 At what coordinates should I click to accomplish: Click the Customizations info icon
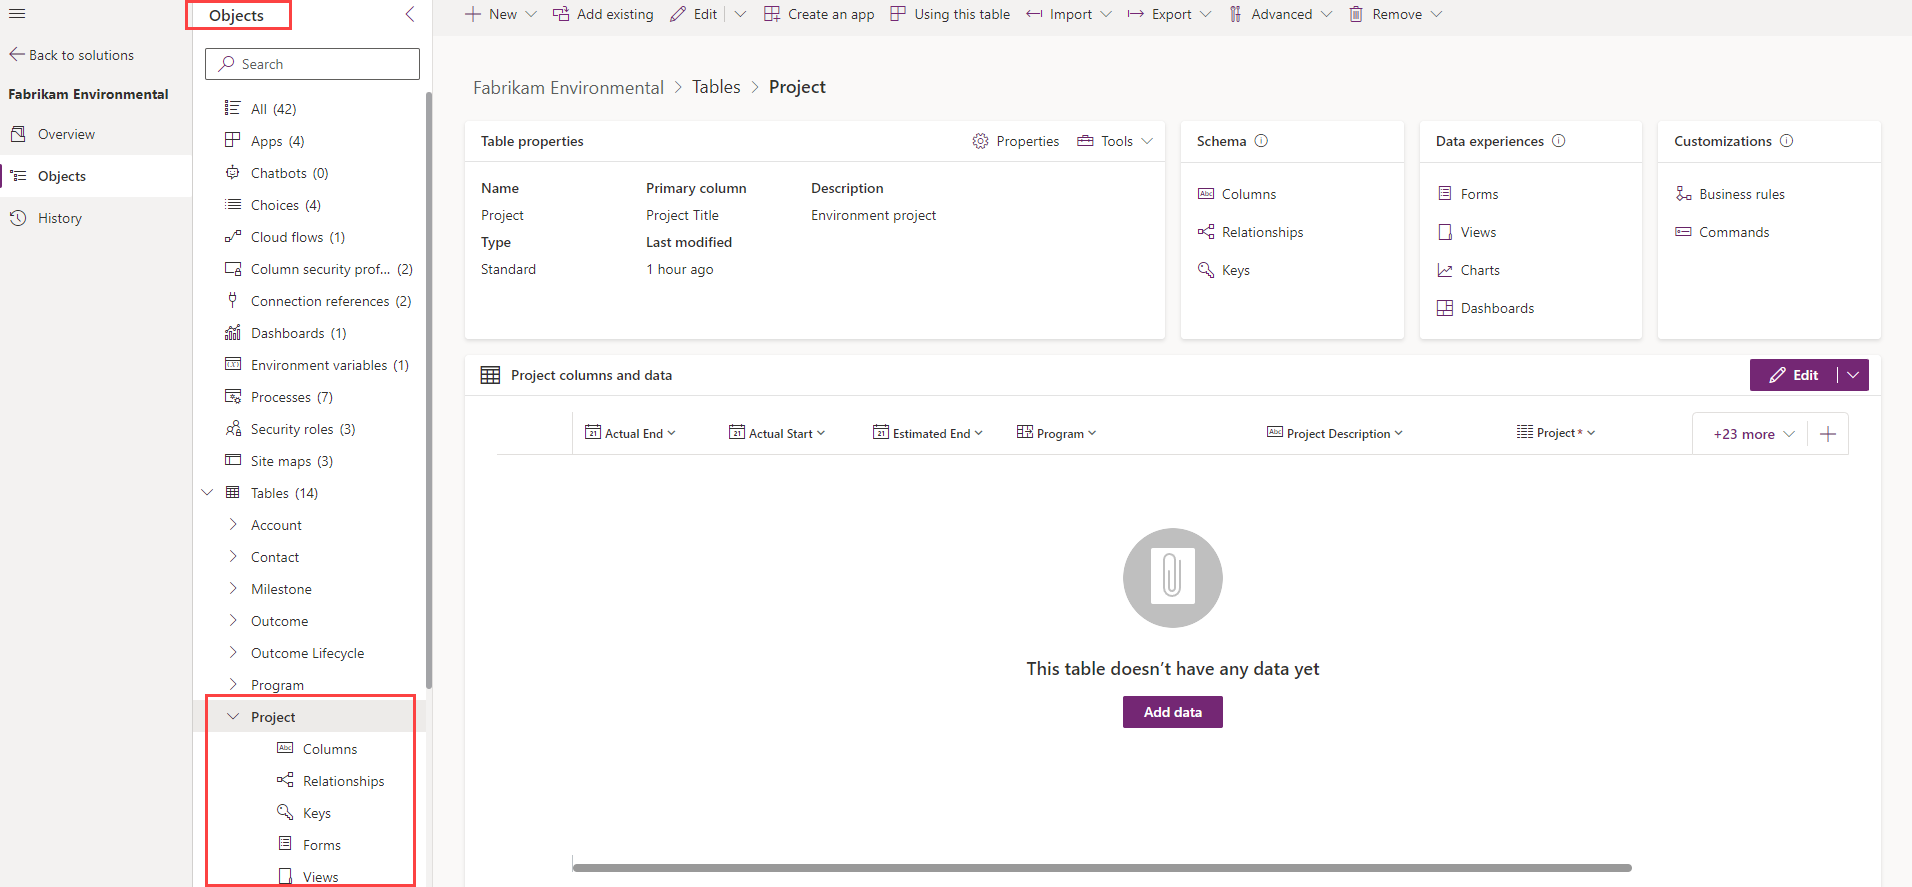(1786, 141)
